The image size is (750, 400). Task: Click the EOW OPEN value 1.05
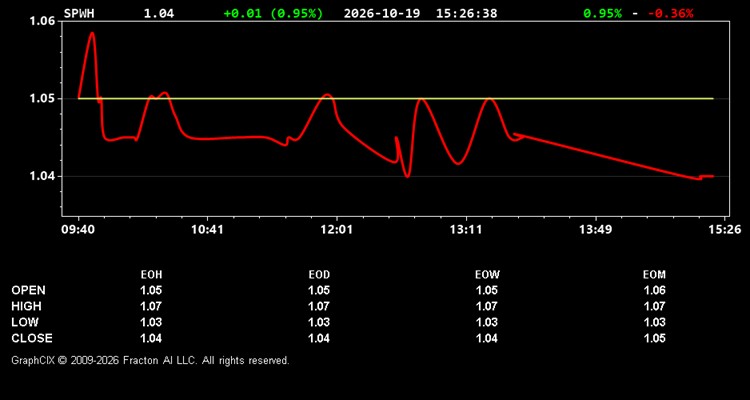(487, 290)
